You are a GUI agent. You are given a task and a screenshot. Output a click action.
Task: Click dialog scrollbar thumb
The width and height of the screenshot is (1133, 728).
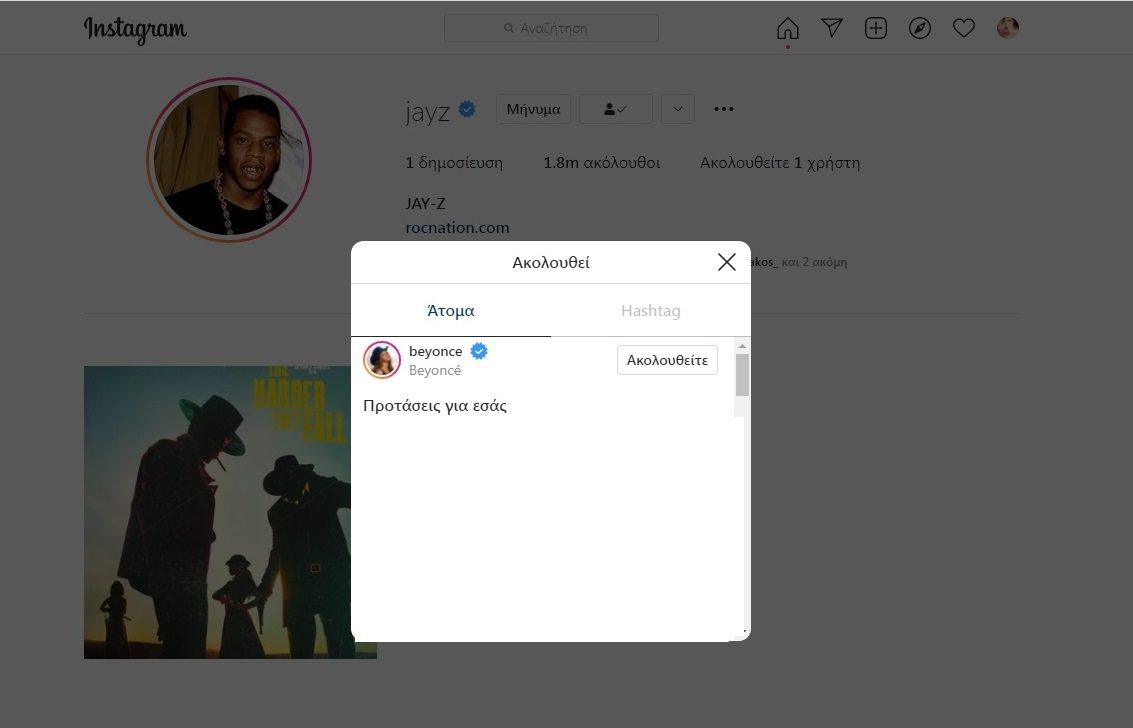(x=742, y=375)
